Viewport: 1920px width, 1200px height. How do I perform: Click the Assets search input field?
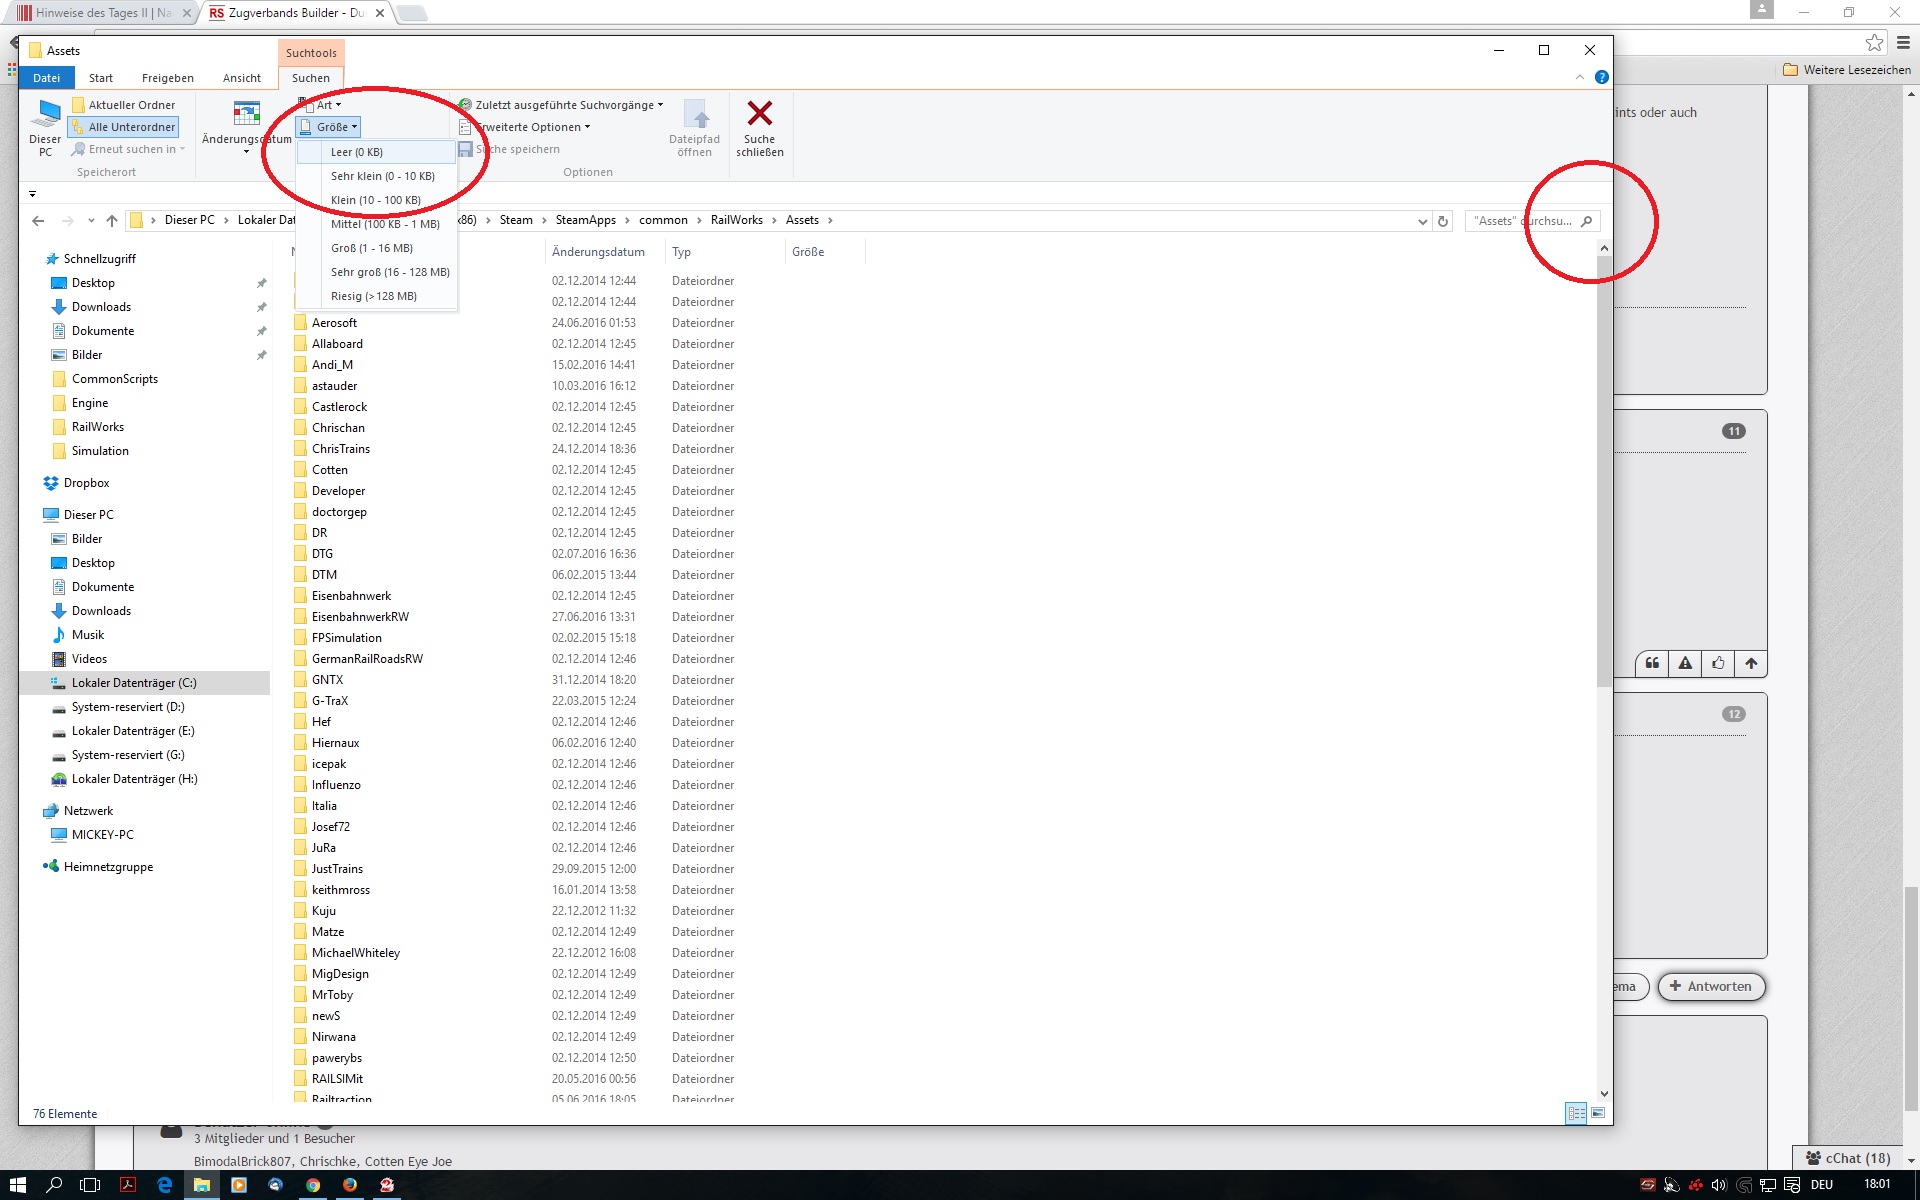pos(1520,221)
